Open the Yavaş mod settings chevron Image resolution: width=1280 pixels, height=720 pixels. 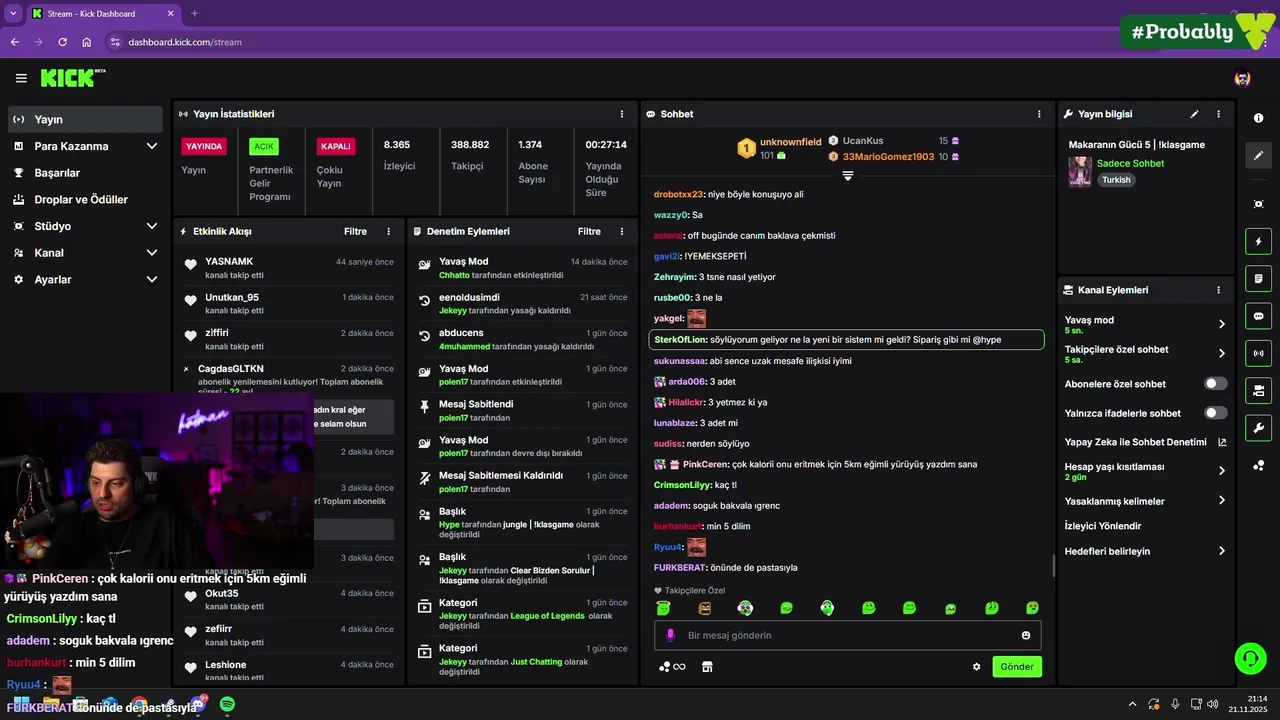pos(1222,324)
